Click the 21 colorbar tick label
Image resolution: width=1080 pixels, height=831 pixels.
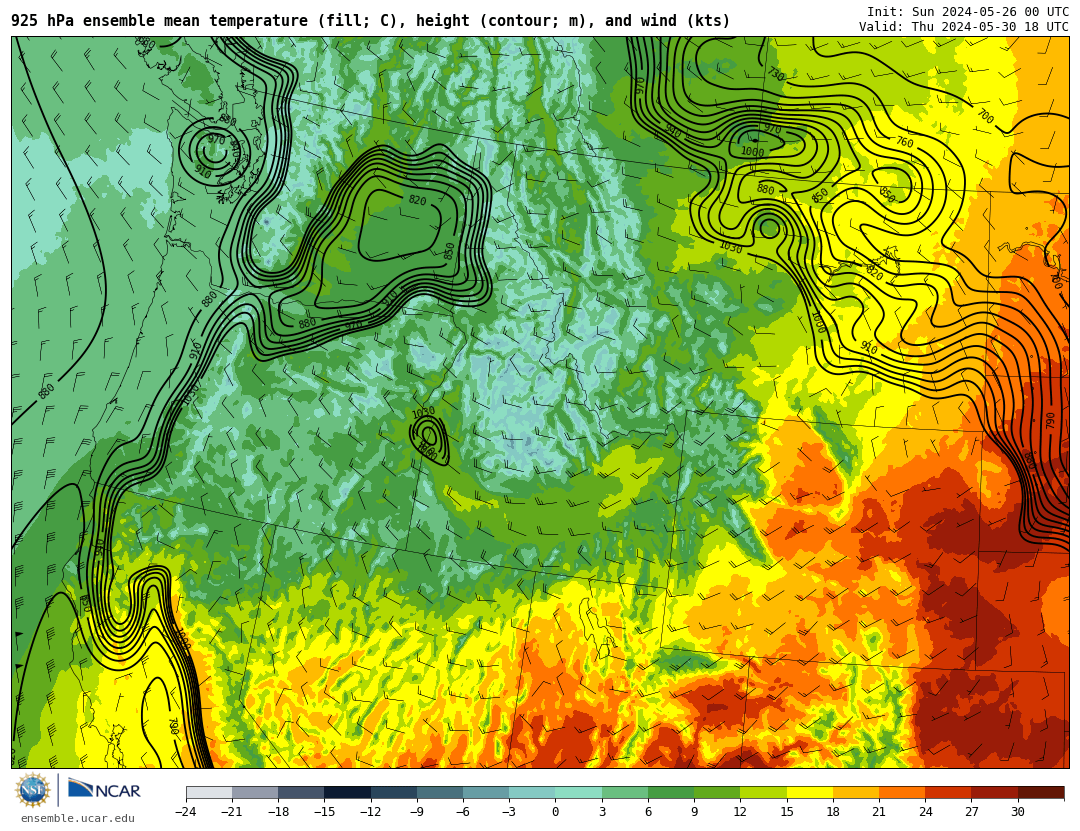coord(879,812)
